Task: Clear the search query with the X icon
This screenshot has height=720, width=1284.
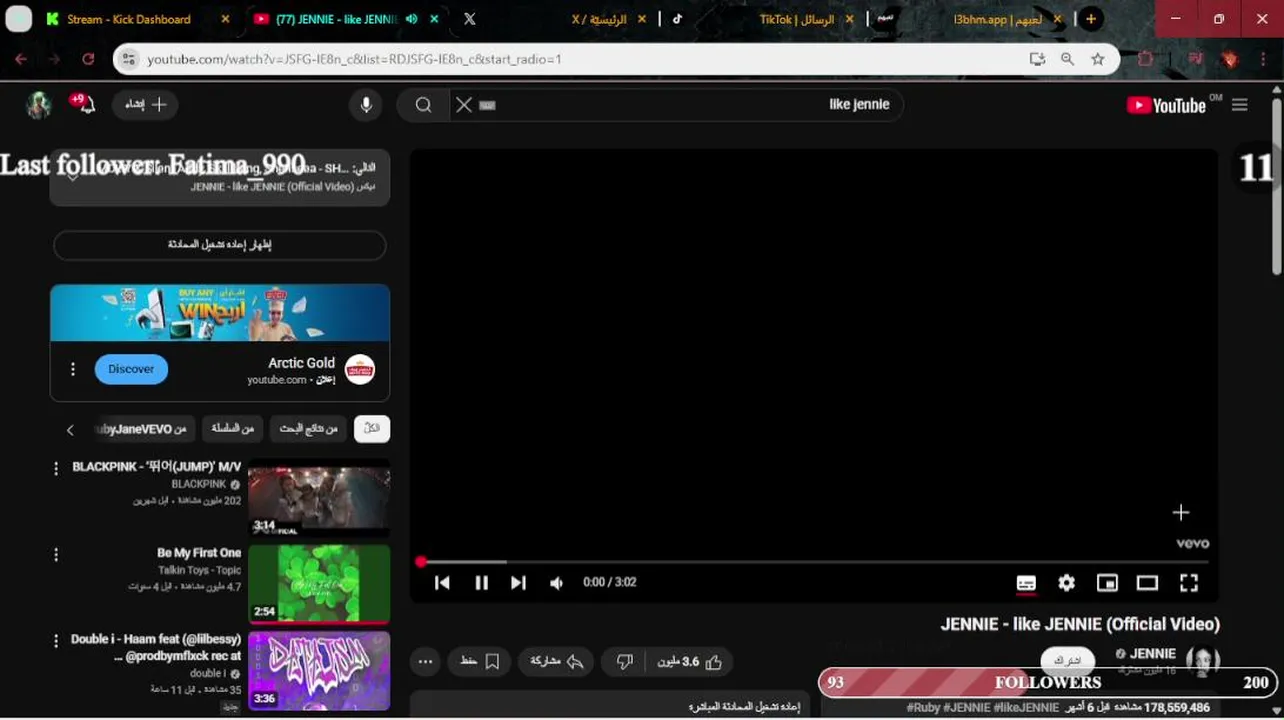Action: pyautogui.click(x=463, y=104)
